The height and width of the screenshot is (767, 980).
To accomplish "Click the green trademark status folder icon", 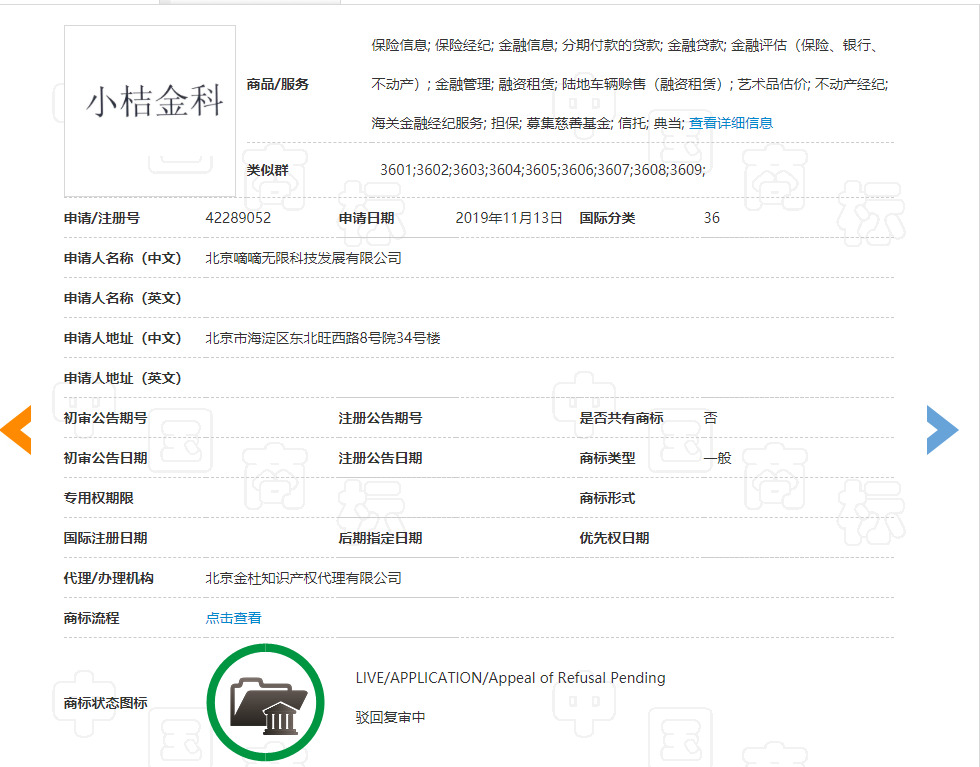I will click(266, 703).
